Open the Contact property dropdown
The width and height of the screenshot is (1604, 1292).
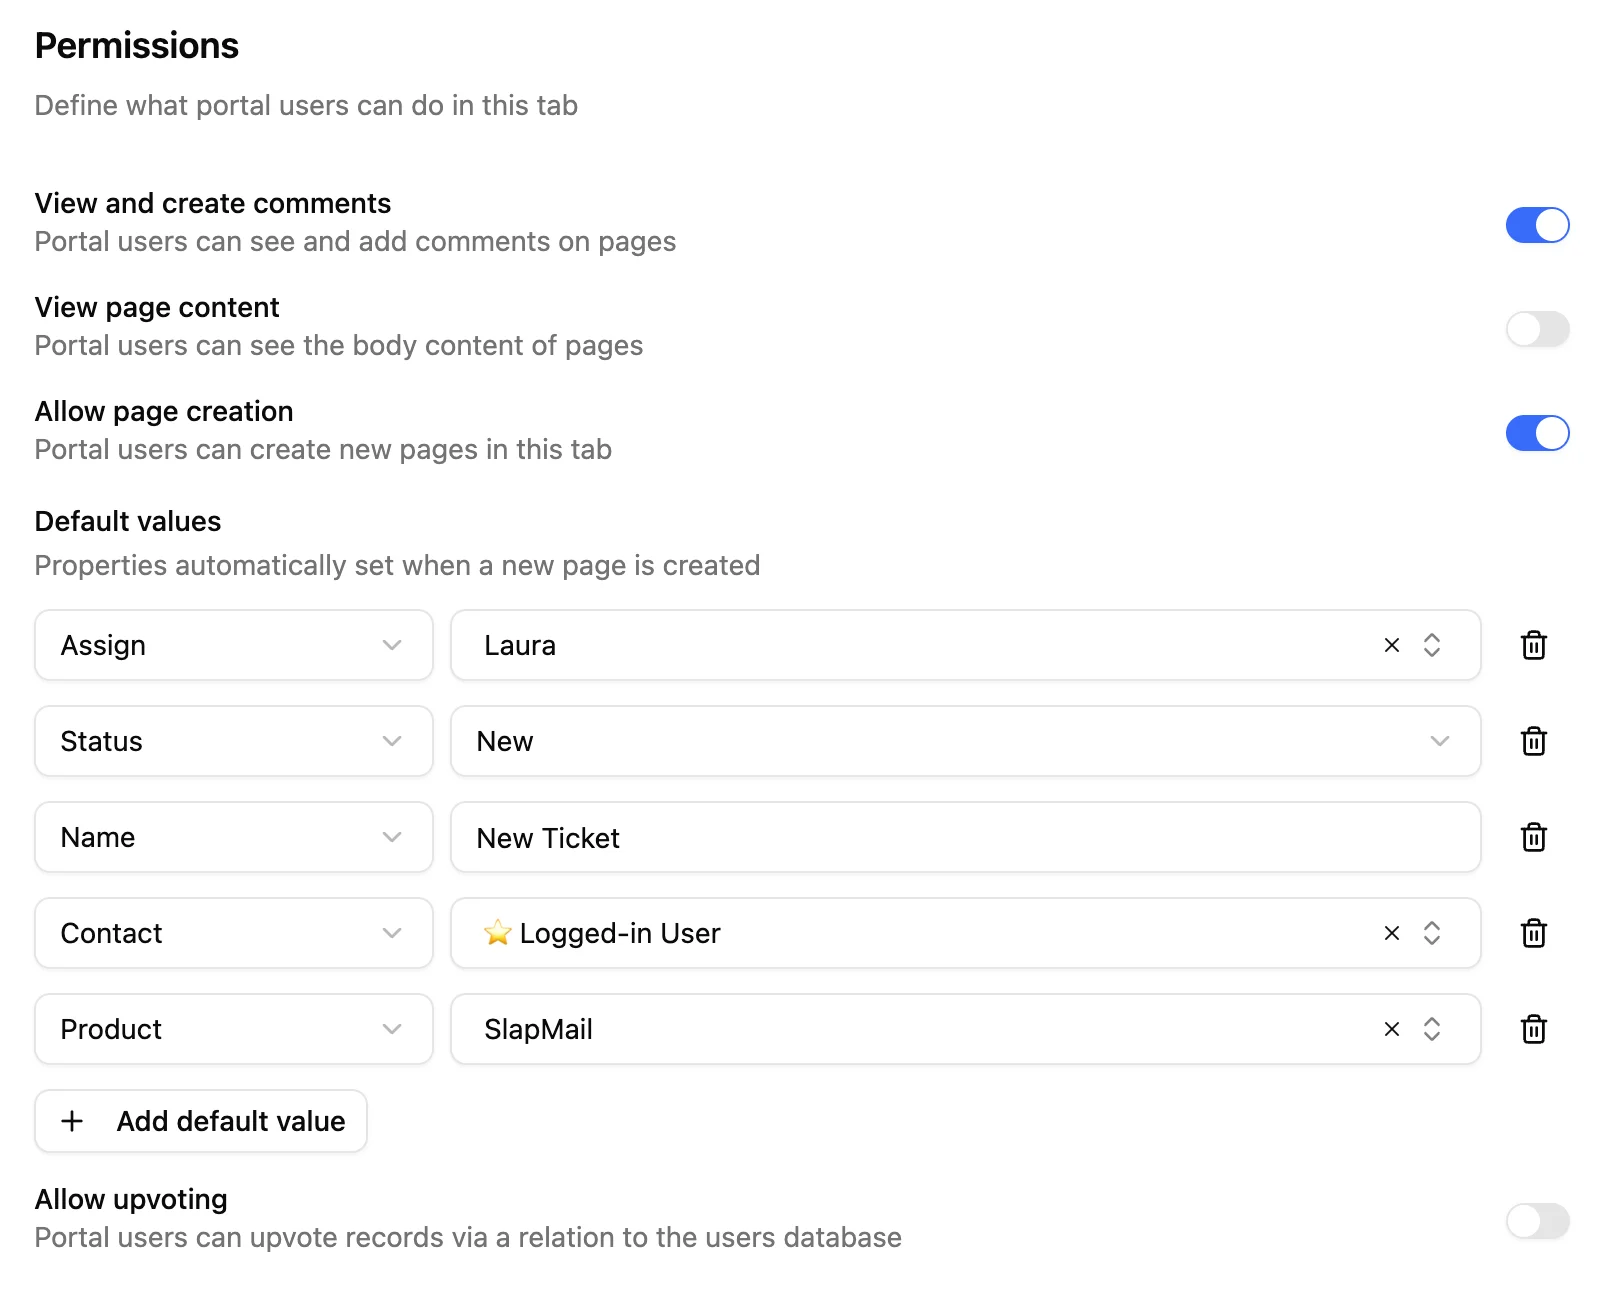click(234, 933)
